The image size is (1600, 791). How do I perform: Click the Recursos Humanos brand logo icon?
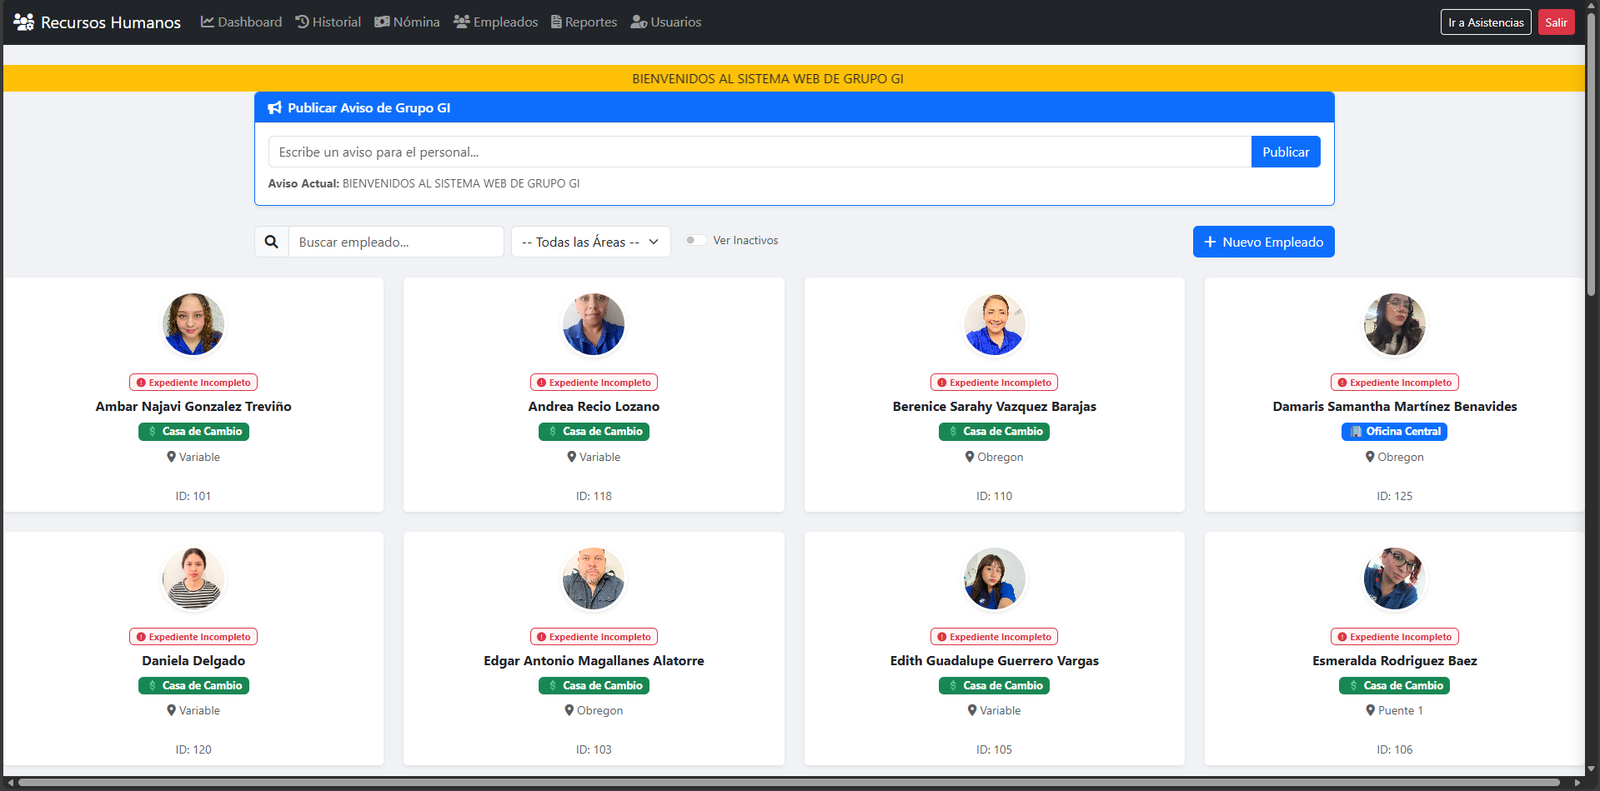tap(24, 22)
